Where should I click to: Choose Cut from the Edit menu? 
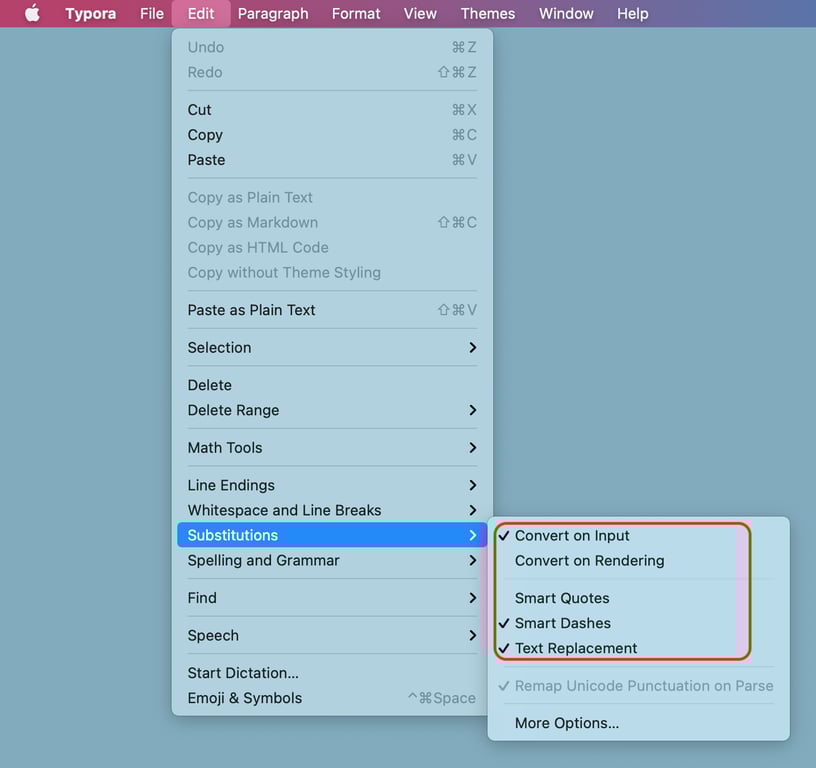pos(332,110)
